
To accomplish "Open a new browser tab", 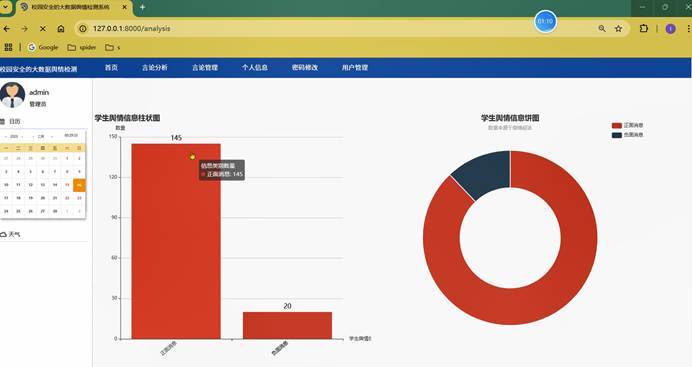I will click(x=143, y=7).
